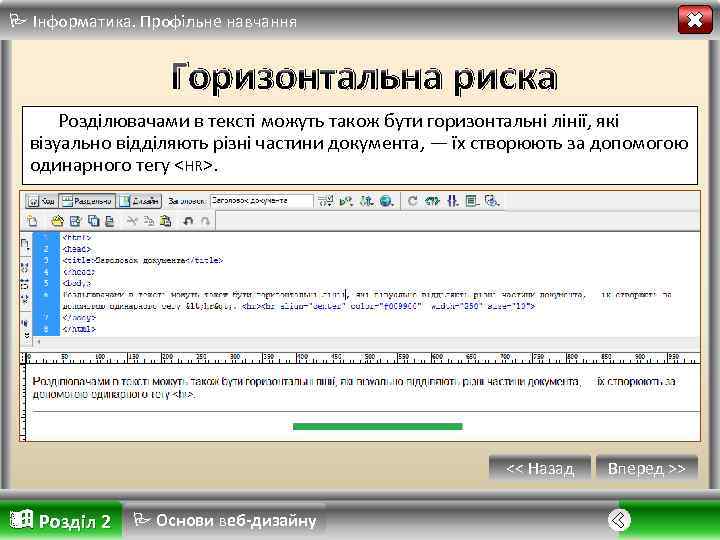
Task: Click the blue visual aids bars icon
Action: click(x=453, y=201)
